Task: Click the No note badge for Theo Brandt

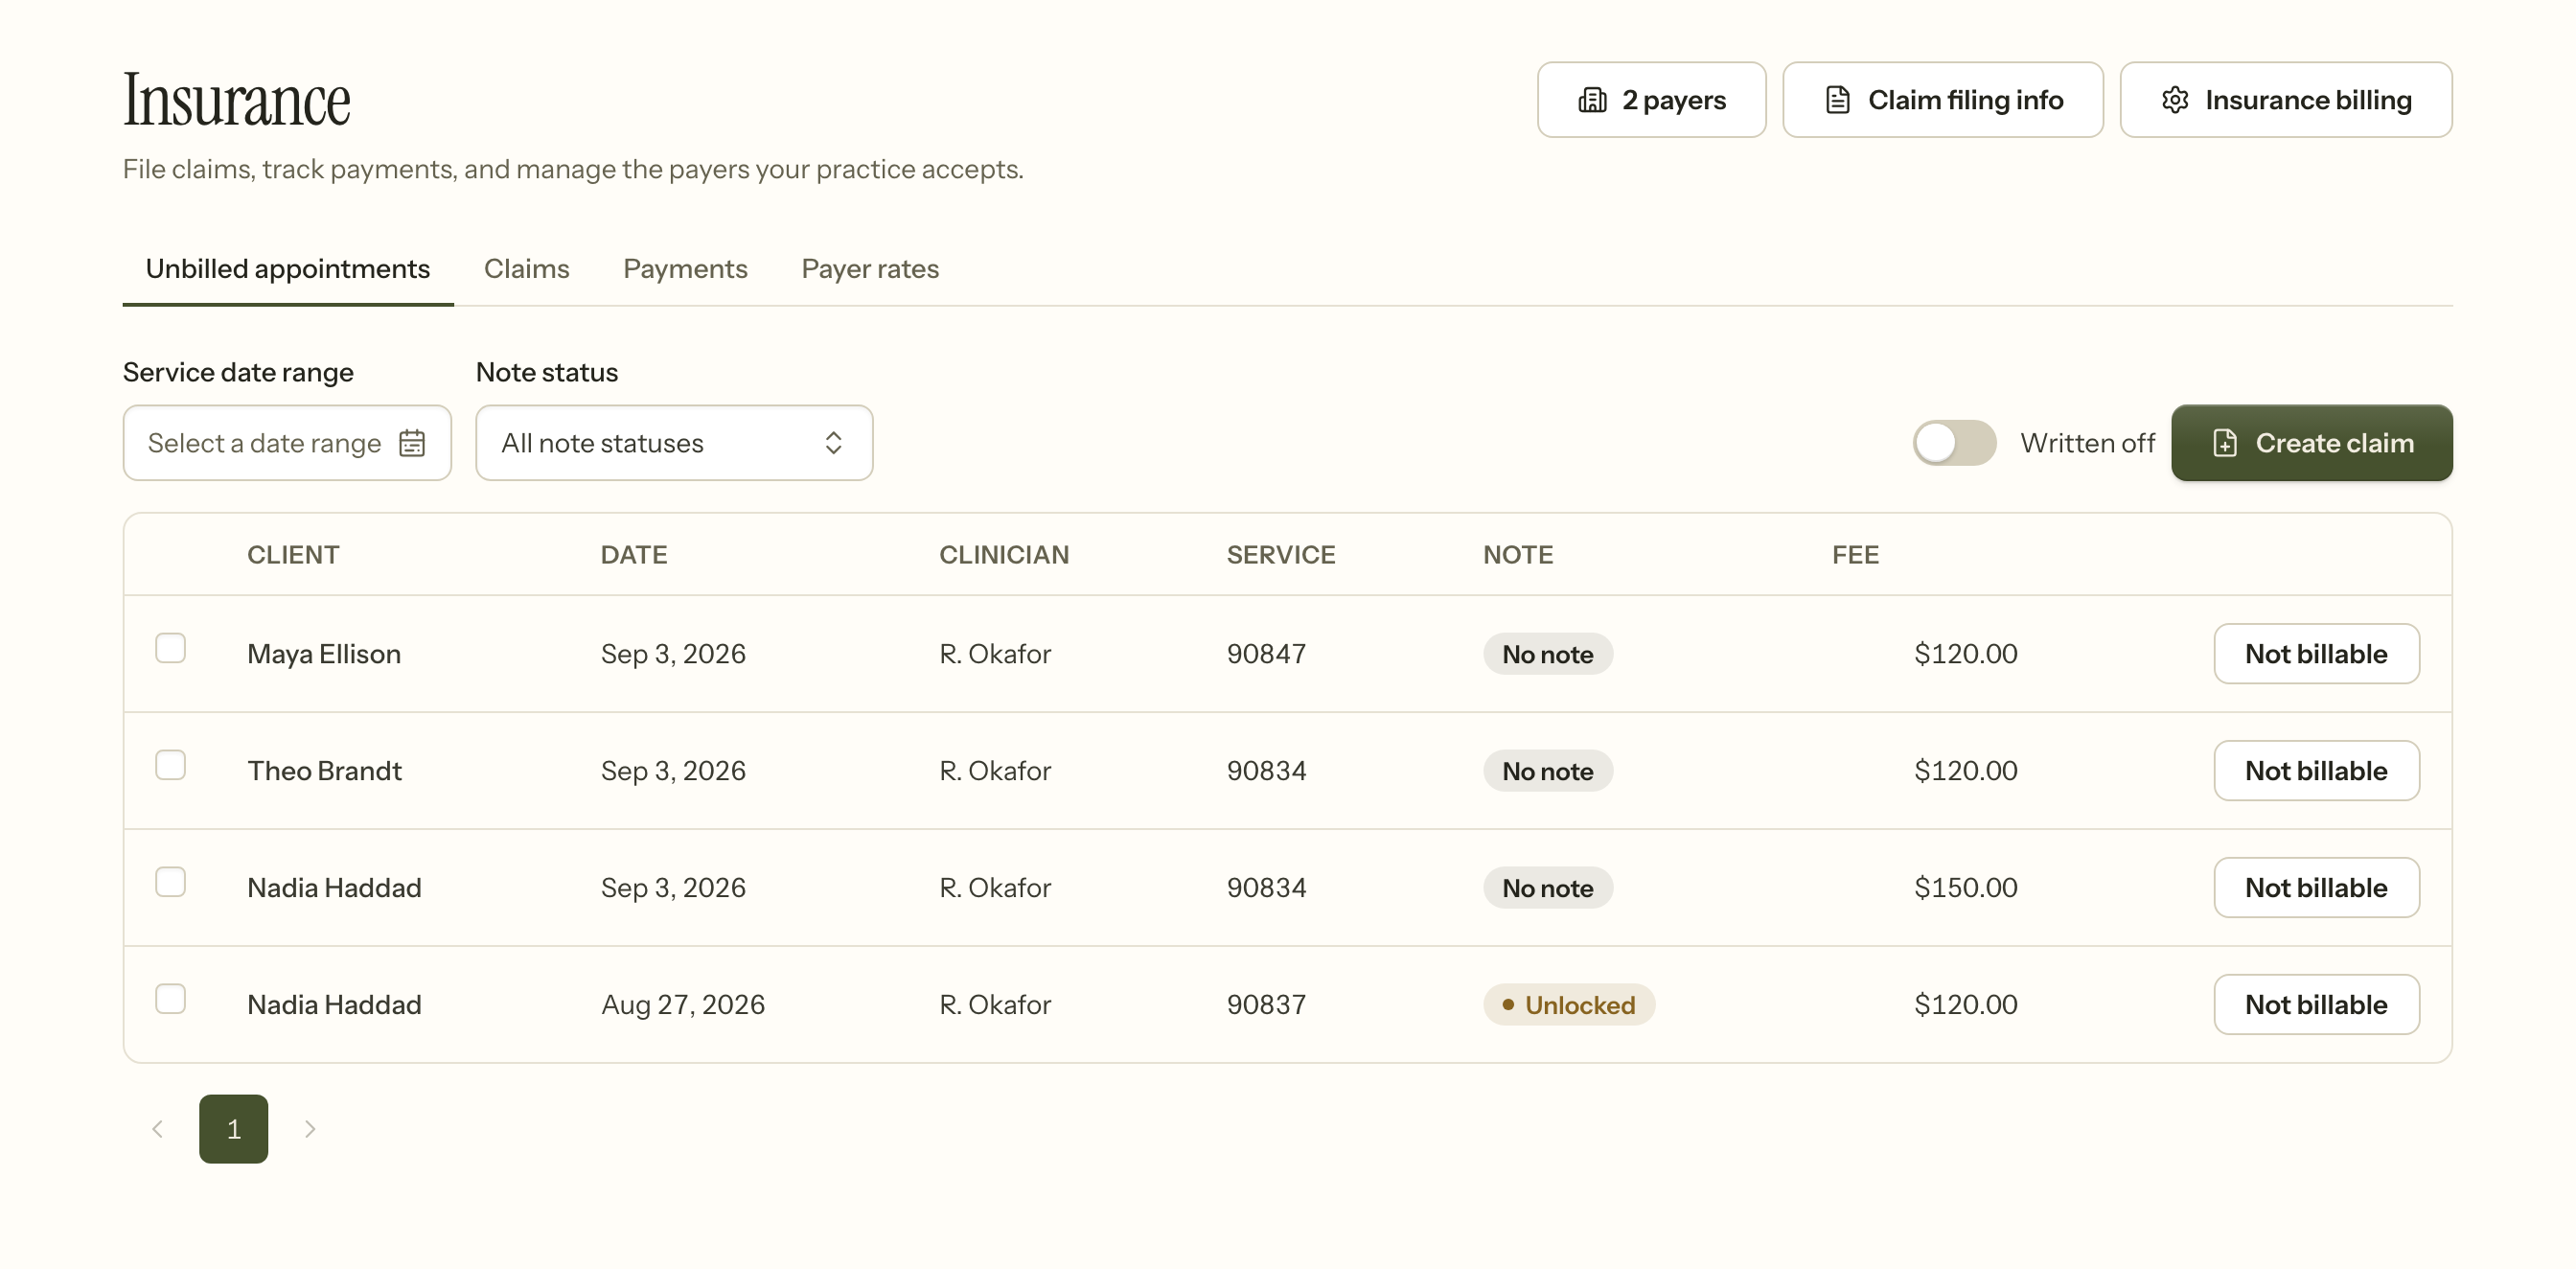Action: tap(1548, 771)
